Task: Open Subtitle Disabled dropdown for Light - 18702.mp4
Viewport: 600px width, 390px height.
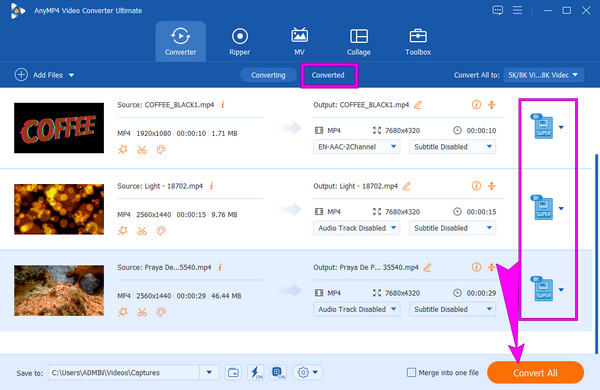Action: [x=453, y=228]
